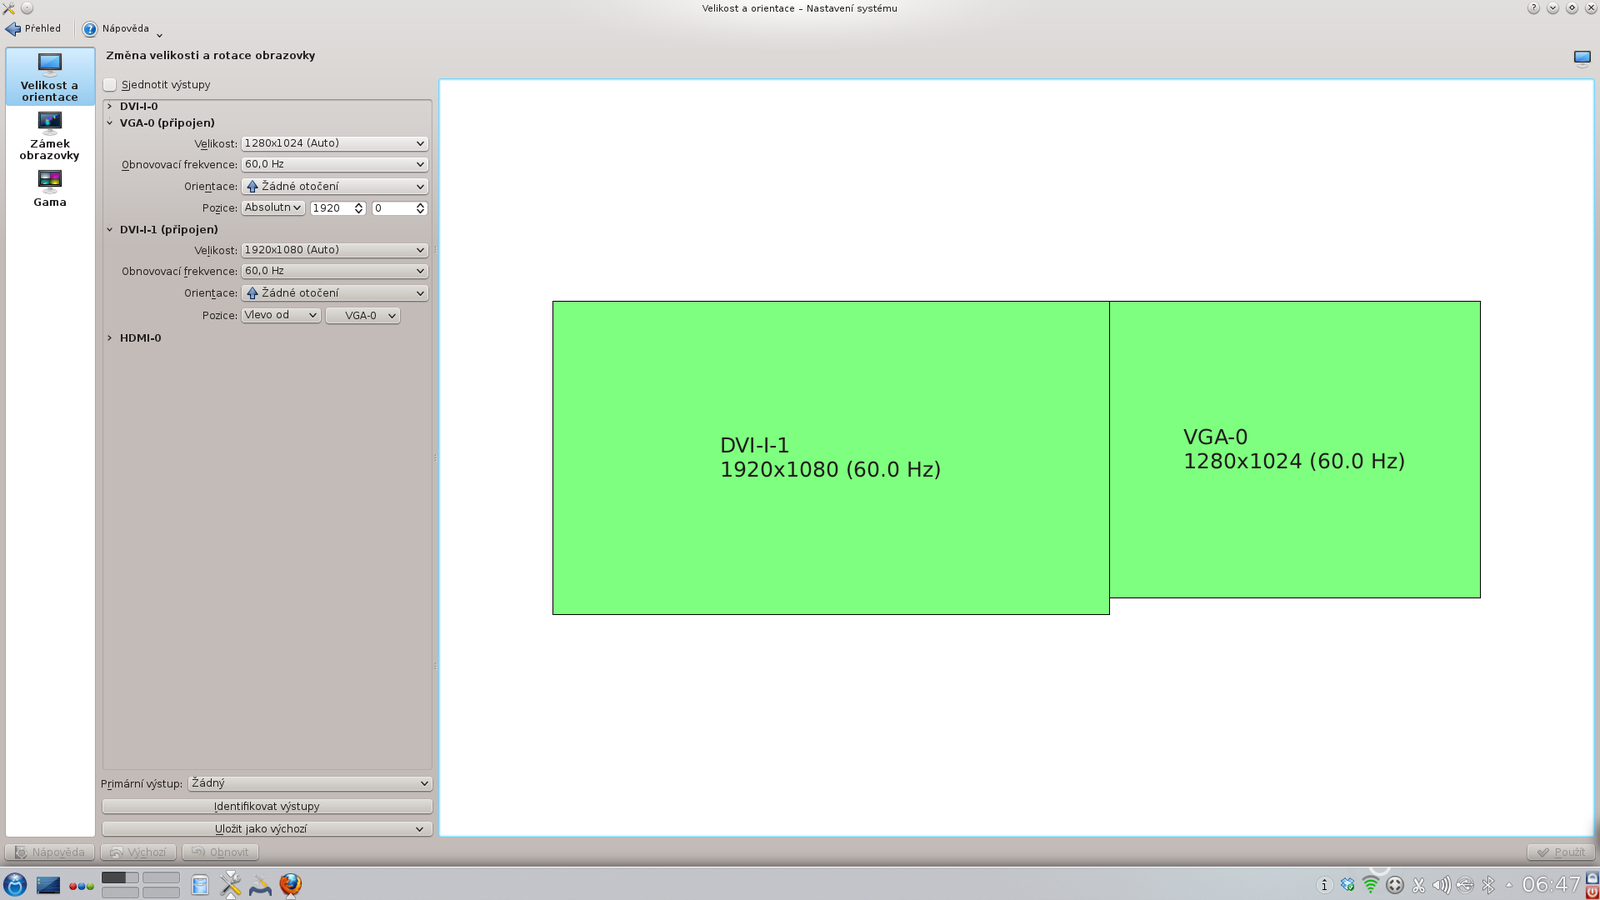Click the red power leave button

click(x=1592, y=892)
